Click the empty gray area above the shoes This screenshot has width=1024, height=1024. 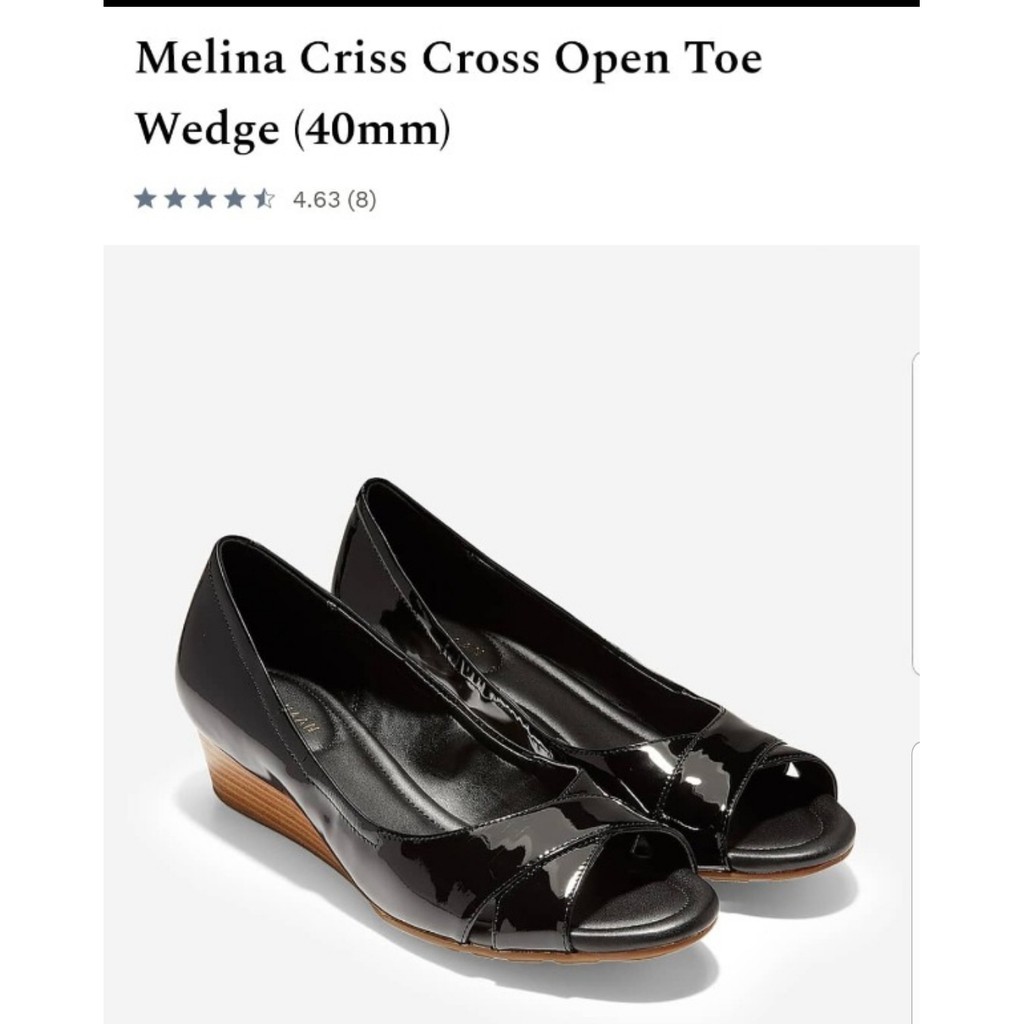[x=511, y=370]
